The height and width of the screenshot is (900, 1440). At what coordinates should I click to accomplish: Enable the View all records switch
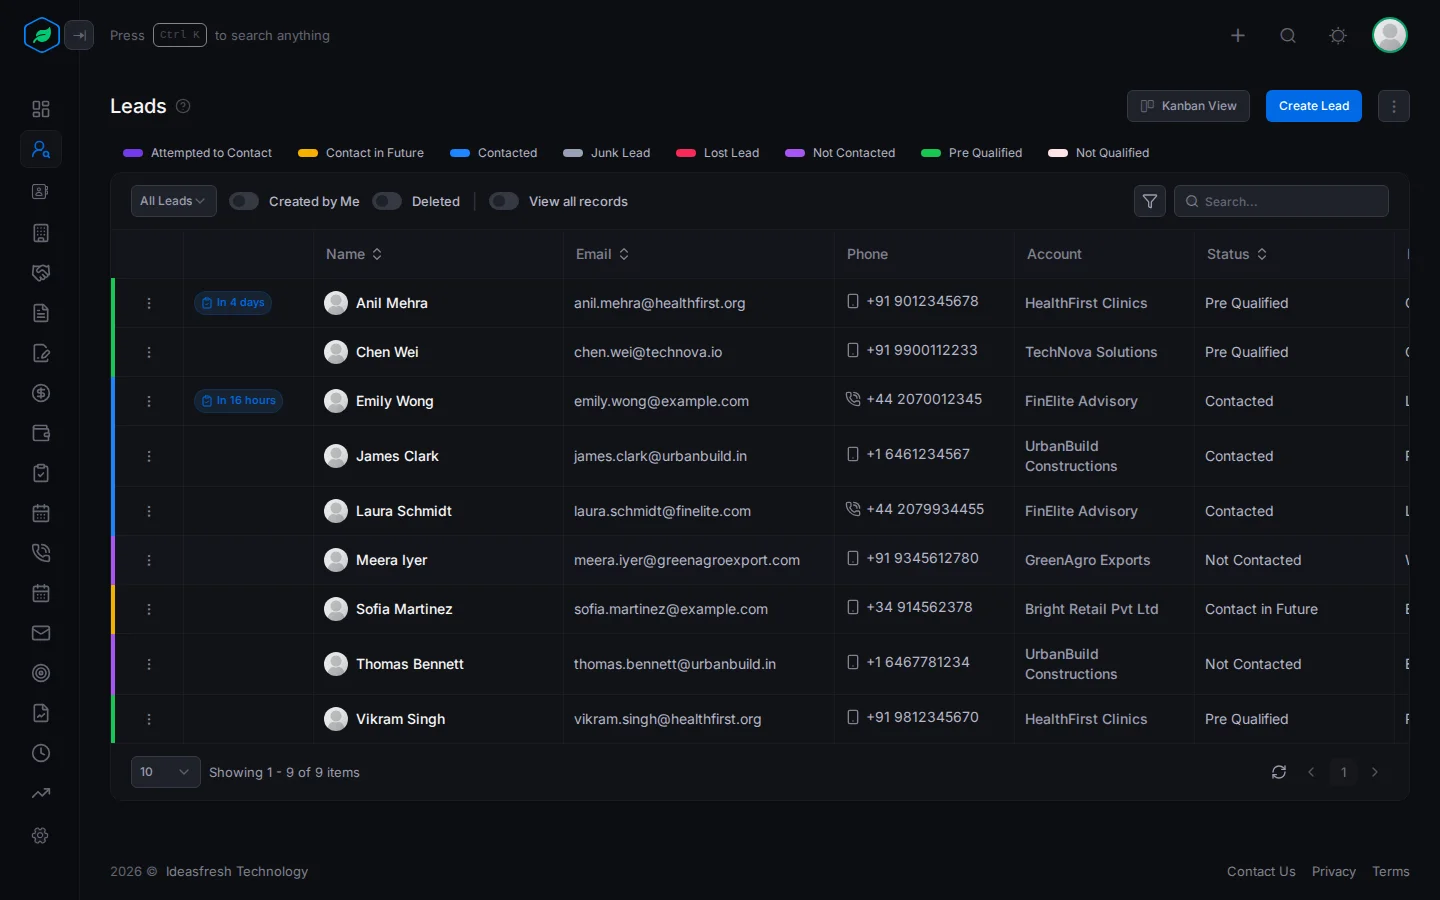coord(504,201)
